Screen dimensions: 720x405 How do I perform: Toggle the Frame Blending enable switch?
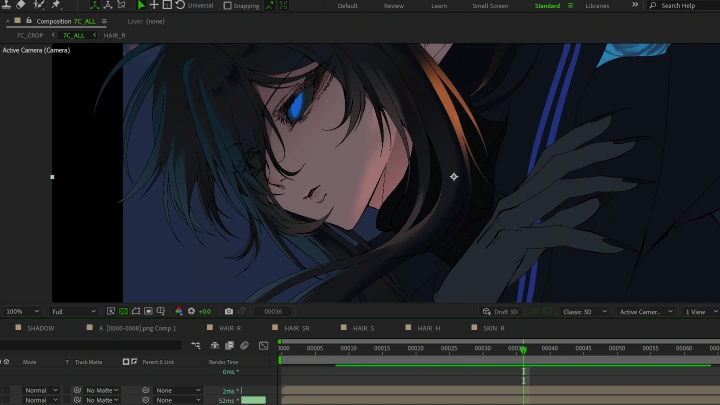pyautogui.click(x=229, y=345)
